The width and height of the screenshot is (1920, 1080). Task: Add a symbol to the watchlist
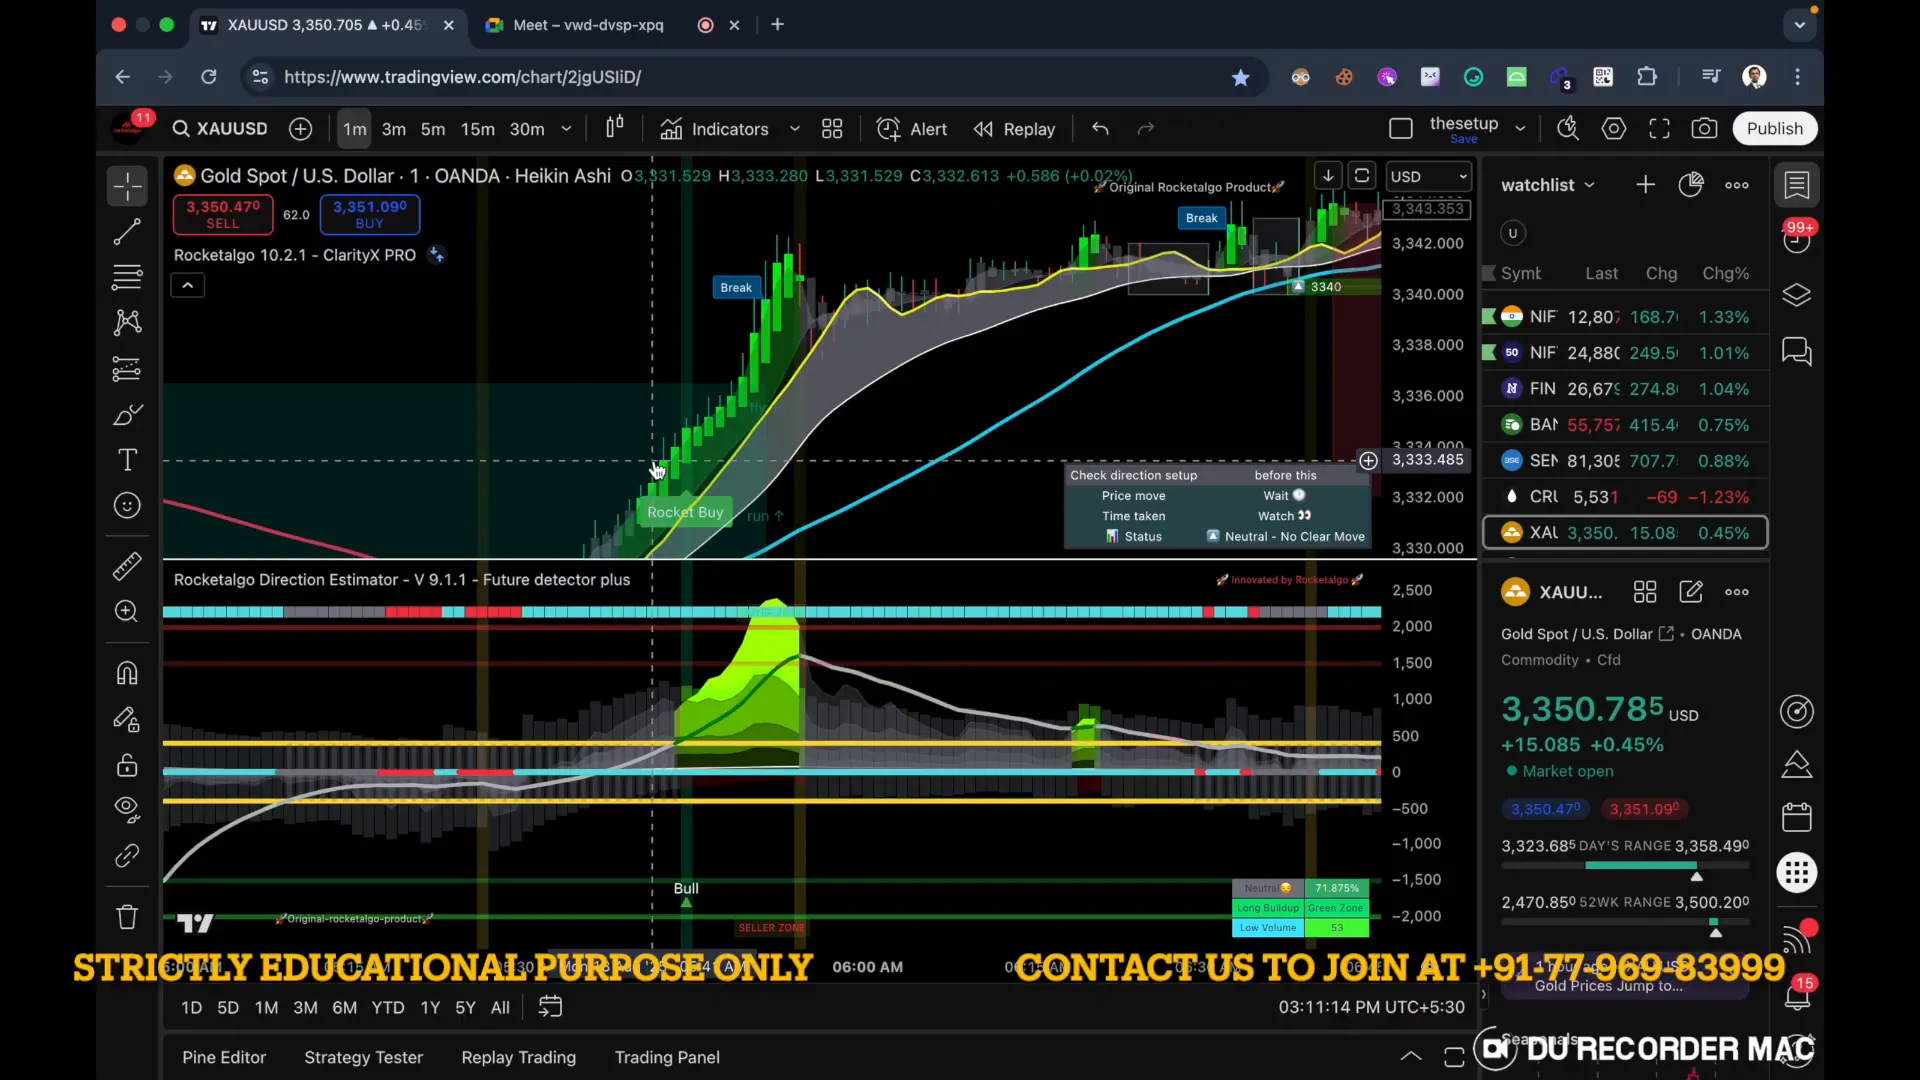(1645, 185)
